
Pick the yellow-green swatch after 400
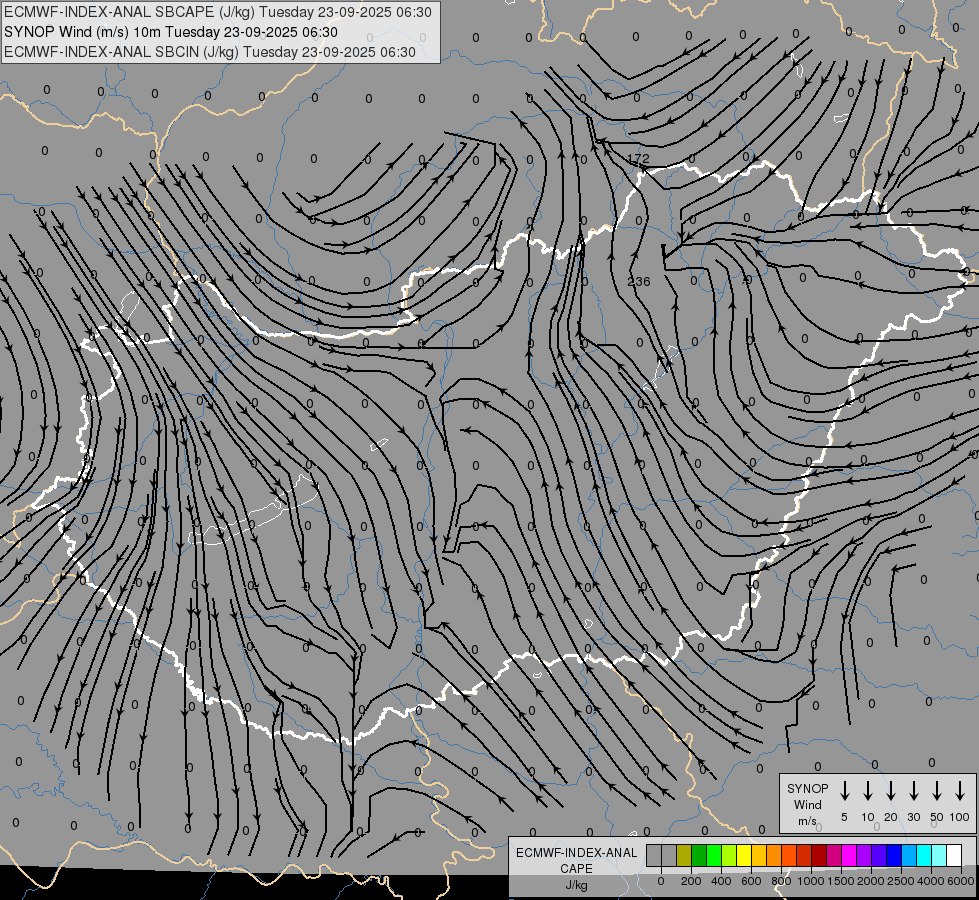(729, 856)
